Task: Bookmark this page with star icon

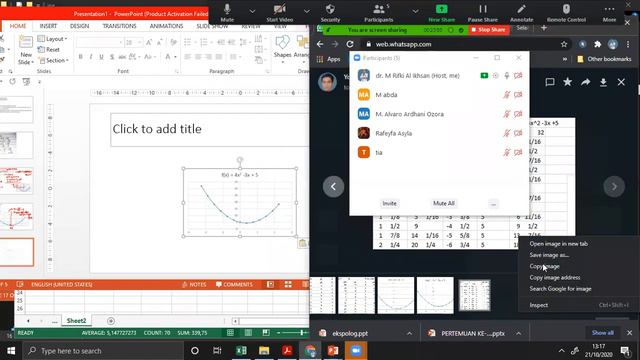Action: click(564, 44)
